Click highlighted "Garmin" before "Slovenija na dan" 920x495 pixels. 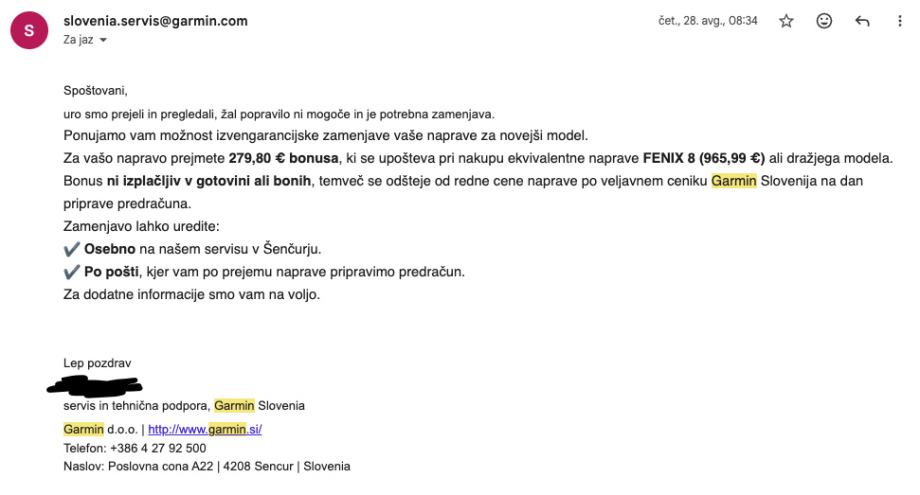[x=734, y=181]
